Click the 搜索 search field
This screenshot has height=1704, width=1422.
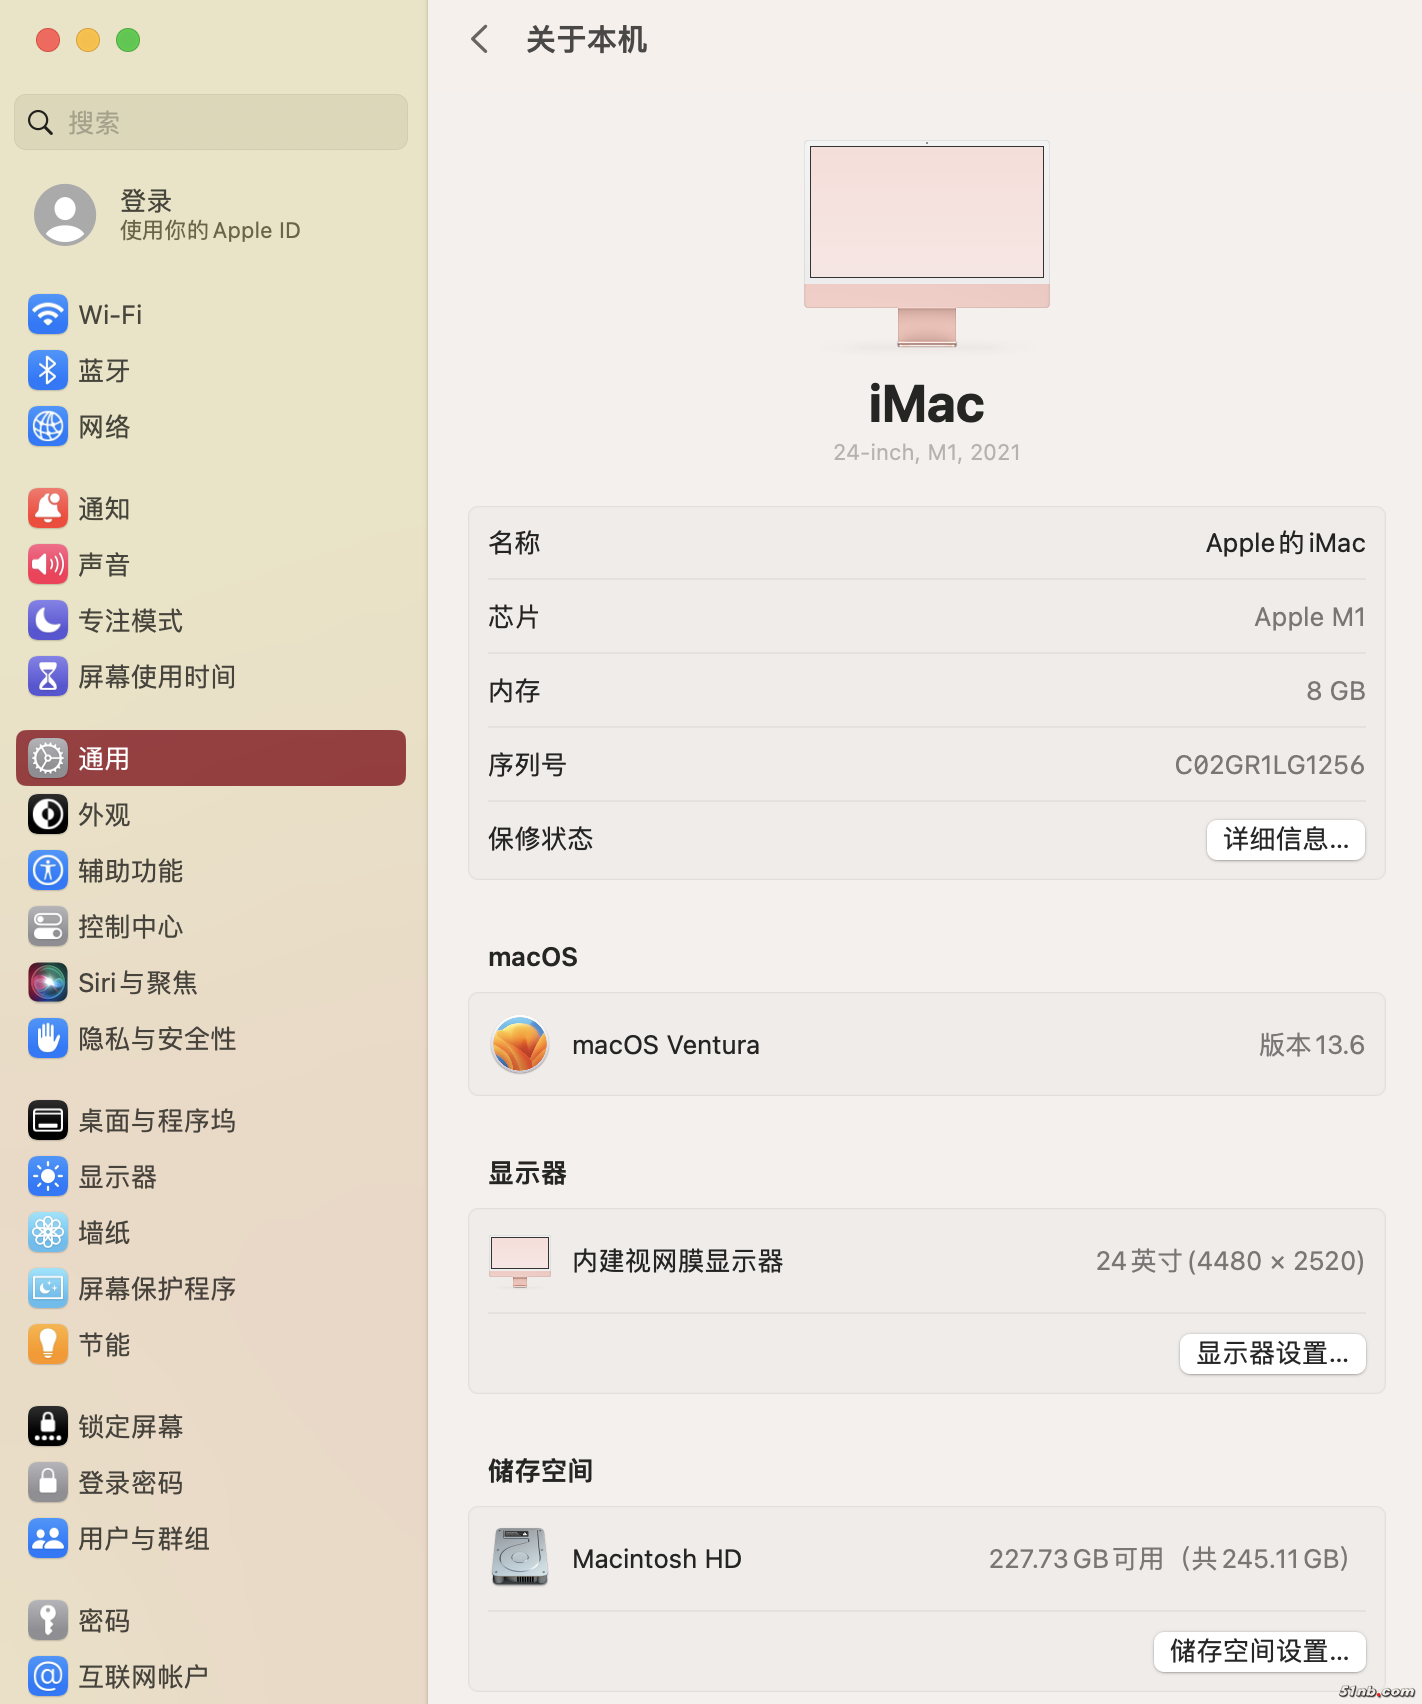tap(211, 122)
